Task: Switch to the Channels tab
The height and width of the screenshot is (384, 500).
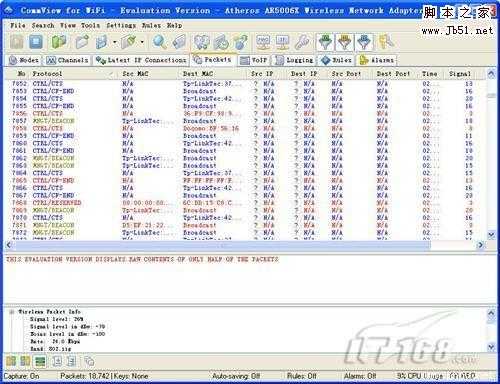Action: 68,60
